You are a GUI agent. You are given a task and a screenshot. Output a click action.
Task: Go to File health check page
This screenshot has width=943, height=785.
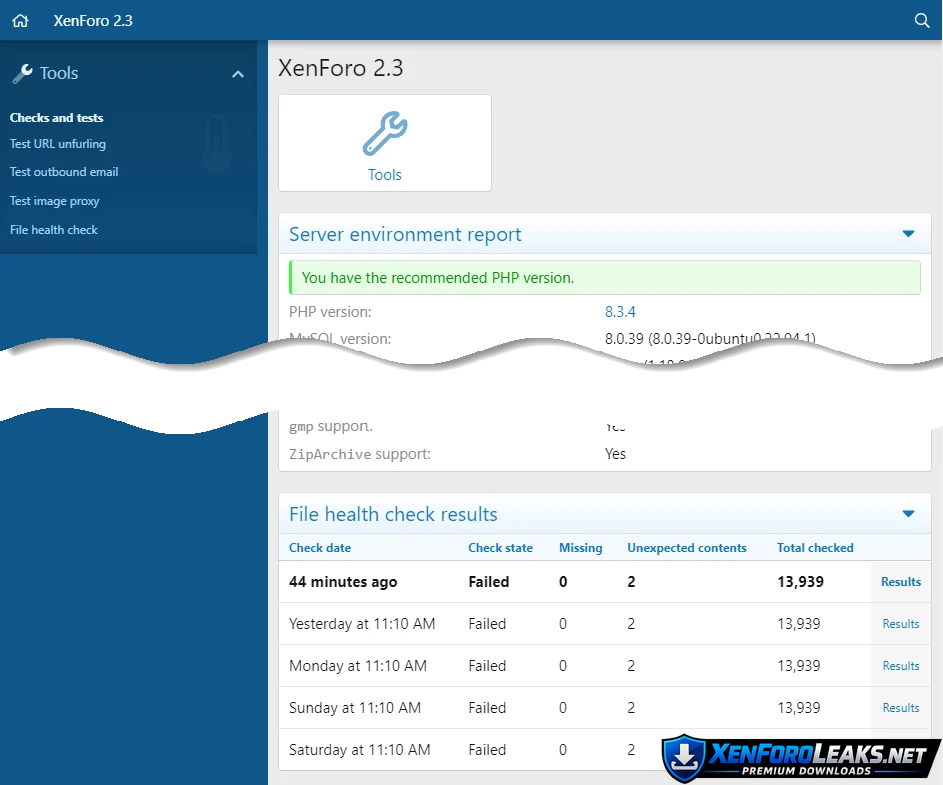point(54,230)
